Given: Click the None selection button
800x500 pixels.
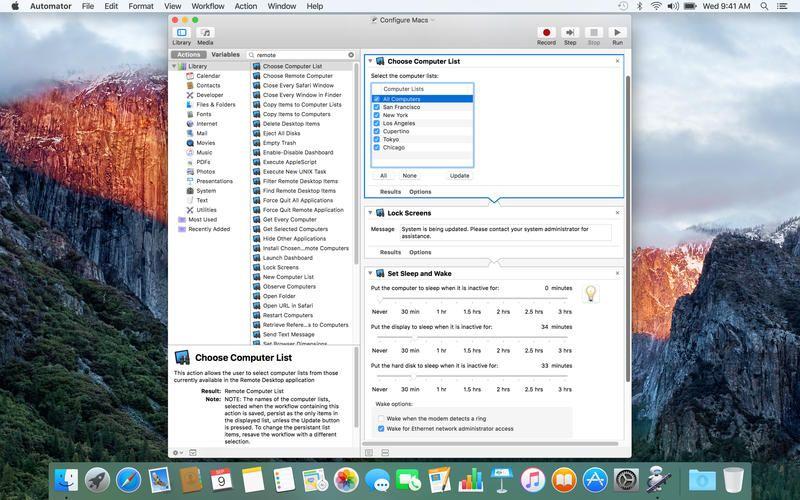Looking at the screenshot, I should [409, 175].
